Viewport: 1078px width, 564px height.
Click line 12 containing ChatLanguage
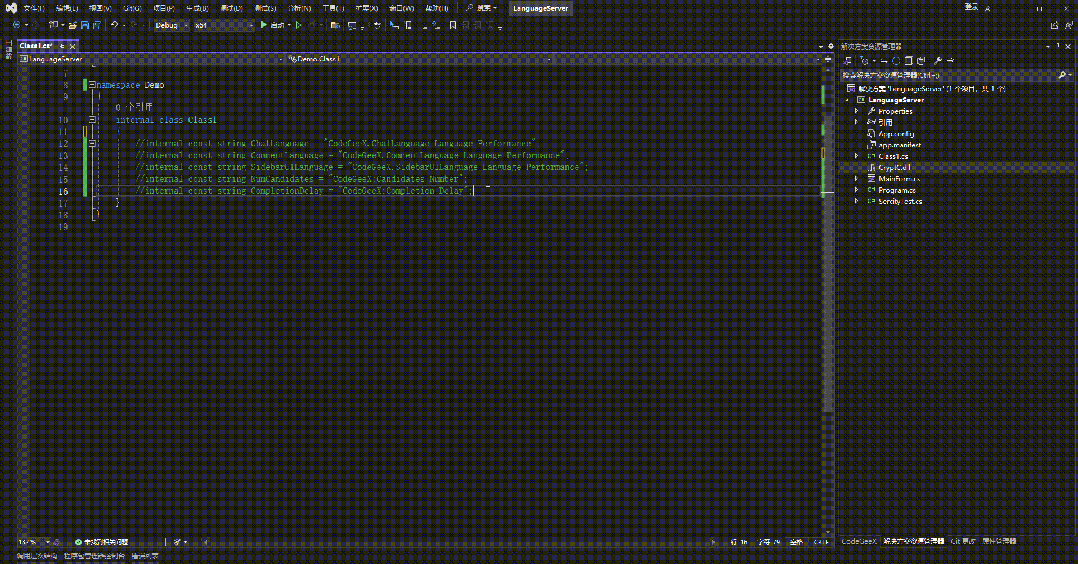(336, 144)
